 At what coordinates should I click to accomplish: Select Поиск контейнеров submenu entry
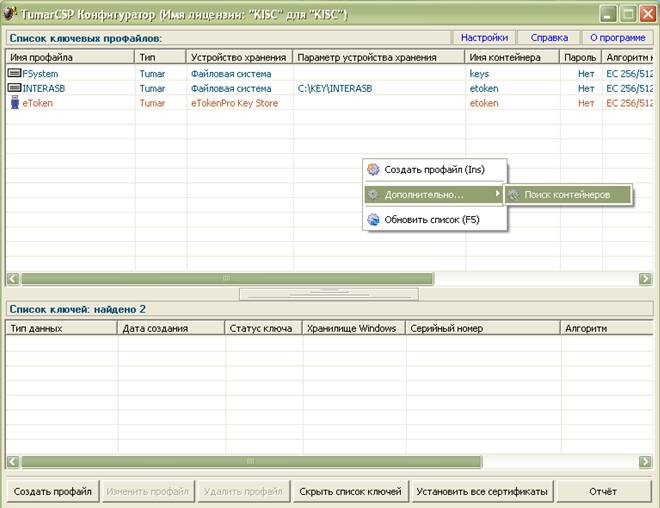tap(567, 194)
